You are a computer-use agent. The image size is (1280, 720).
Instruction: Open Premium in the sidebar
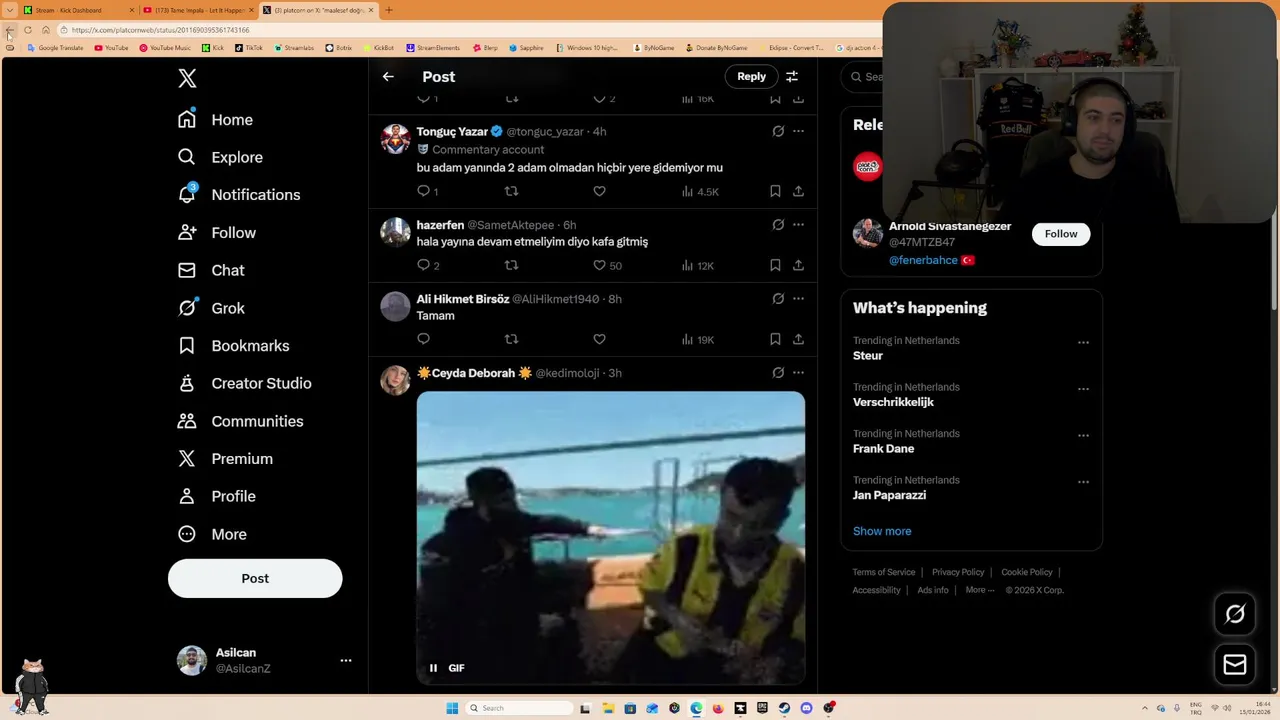pyautogui.click(x=225, y=459)
